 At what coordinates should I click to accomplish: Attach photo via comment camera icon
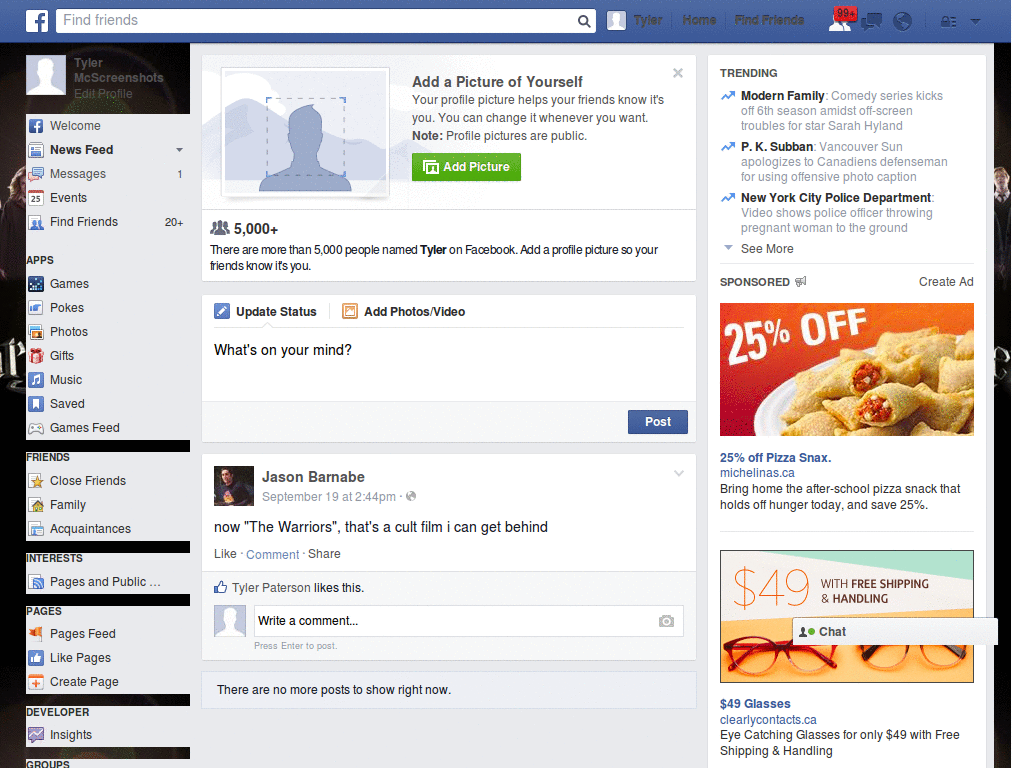pos(666,621)
